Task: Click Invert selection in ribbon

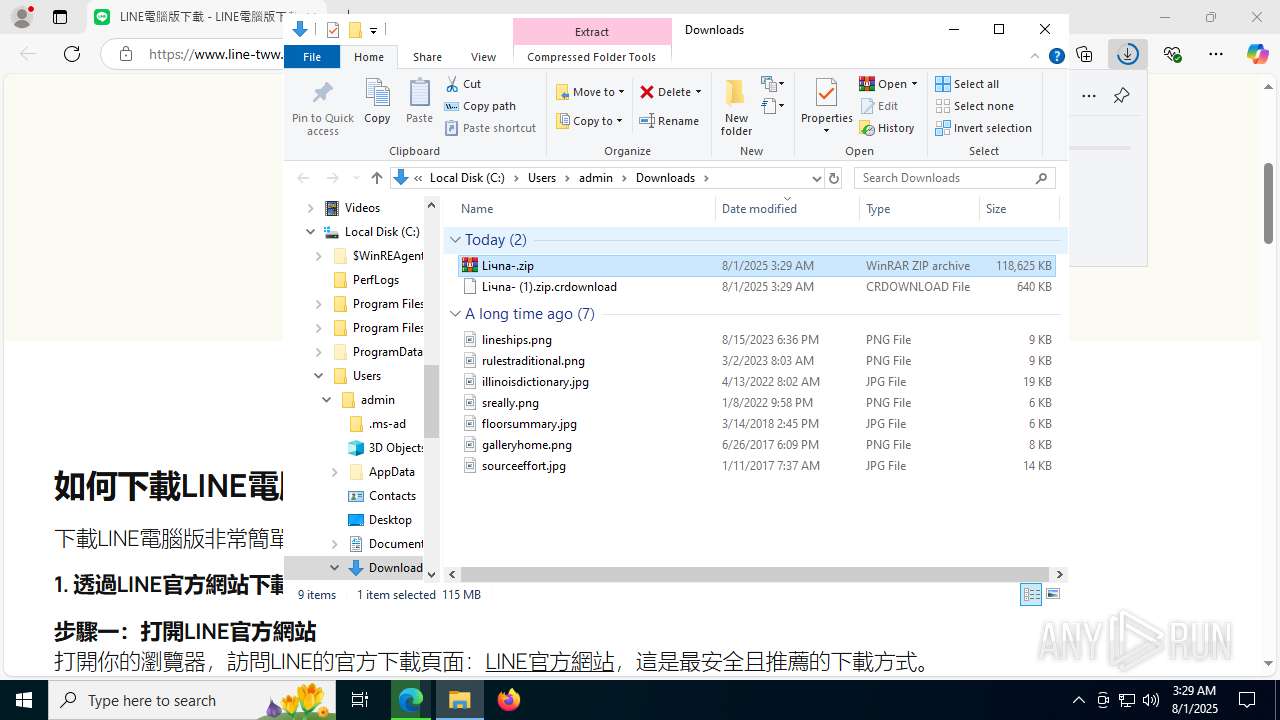Action: [x=983, y=128]
